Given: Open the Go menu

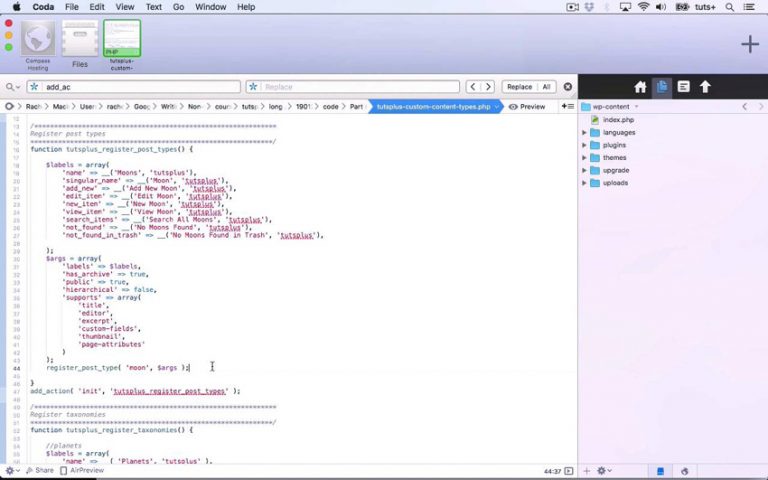Looking at the screenshot, I should pos(178,7).
